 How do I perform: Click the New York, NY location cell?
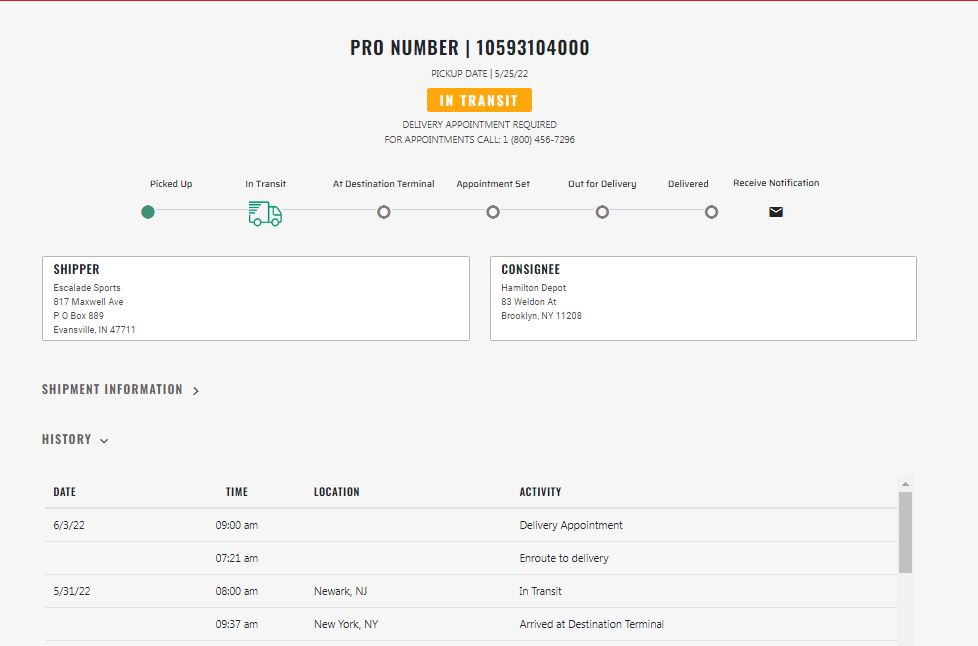(x=346, y=624)
